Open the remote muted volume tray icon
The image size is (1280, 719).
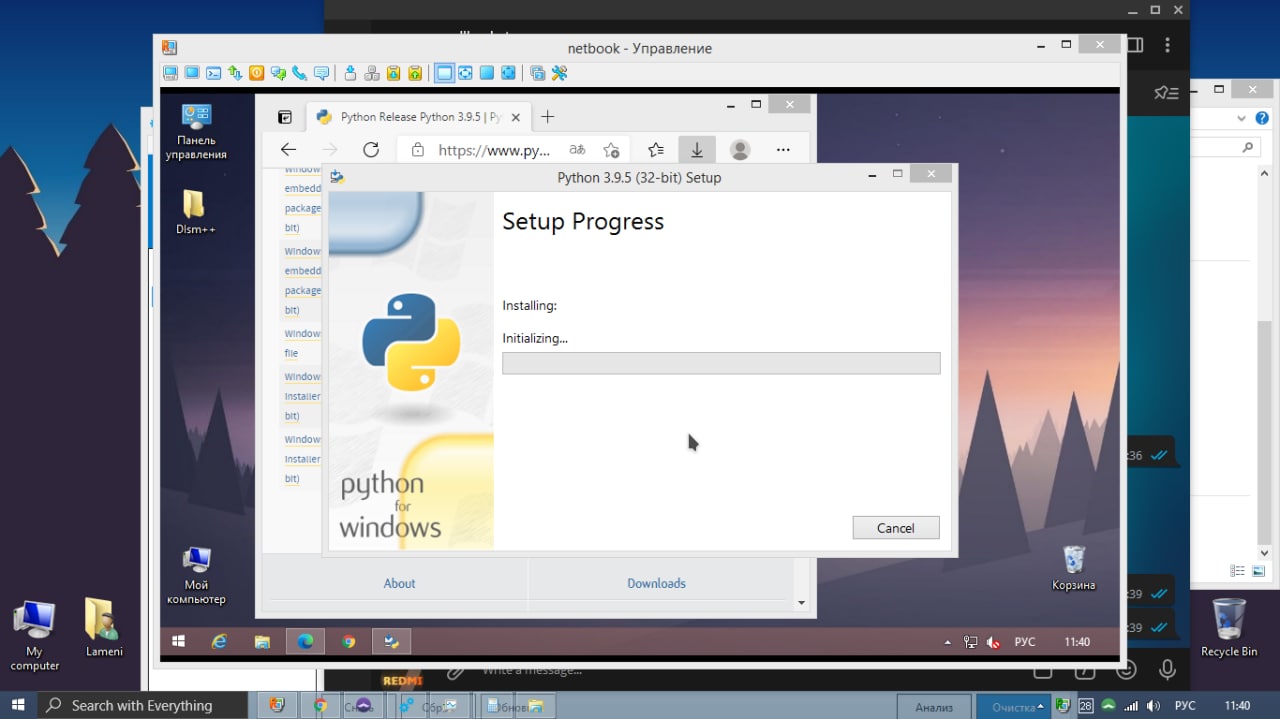click(x=993, y=642)
